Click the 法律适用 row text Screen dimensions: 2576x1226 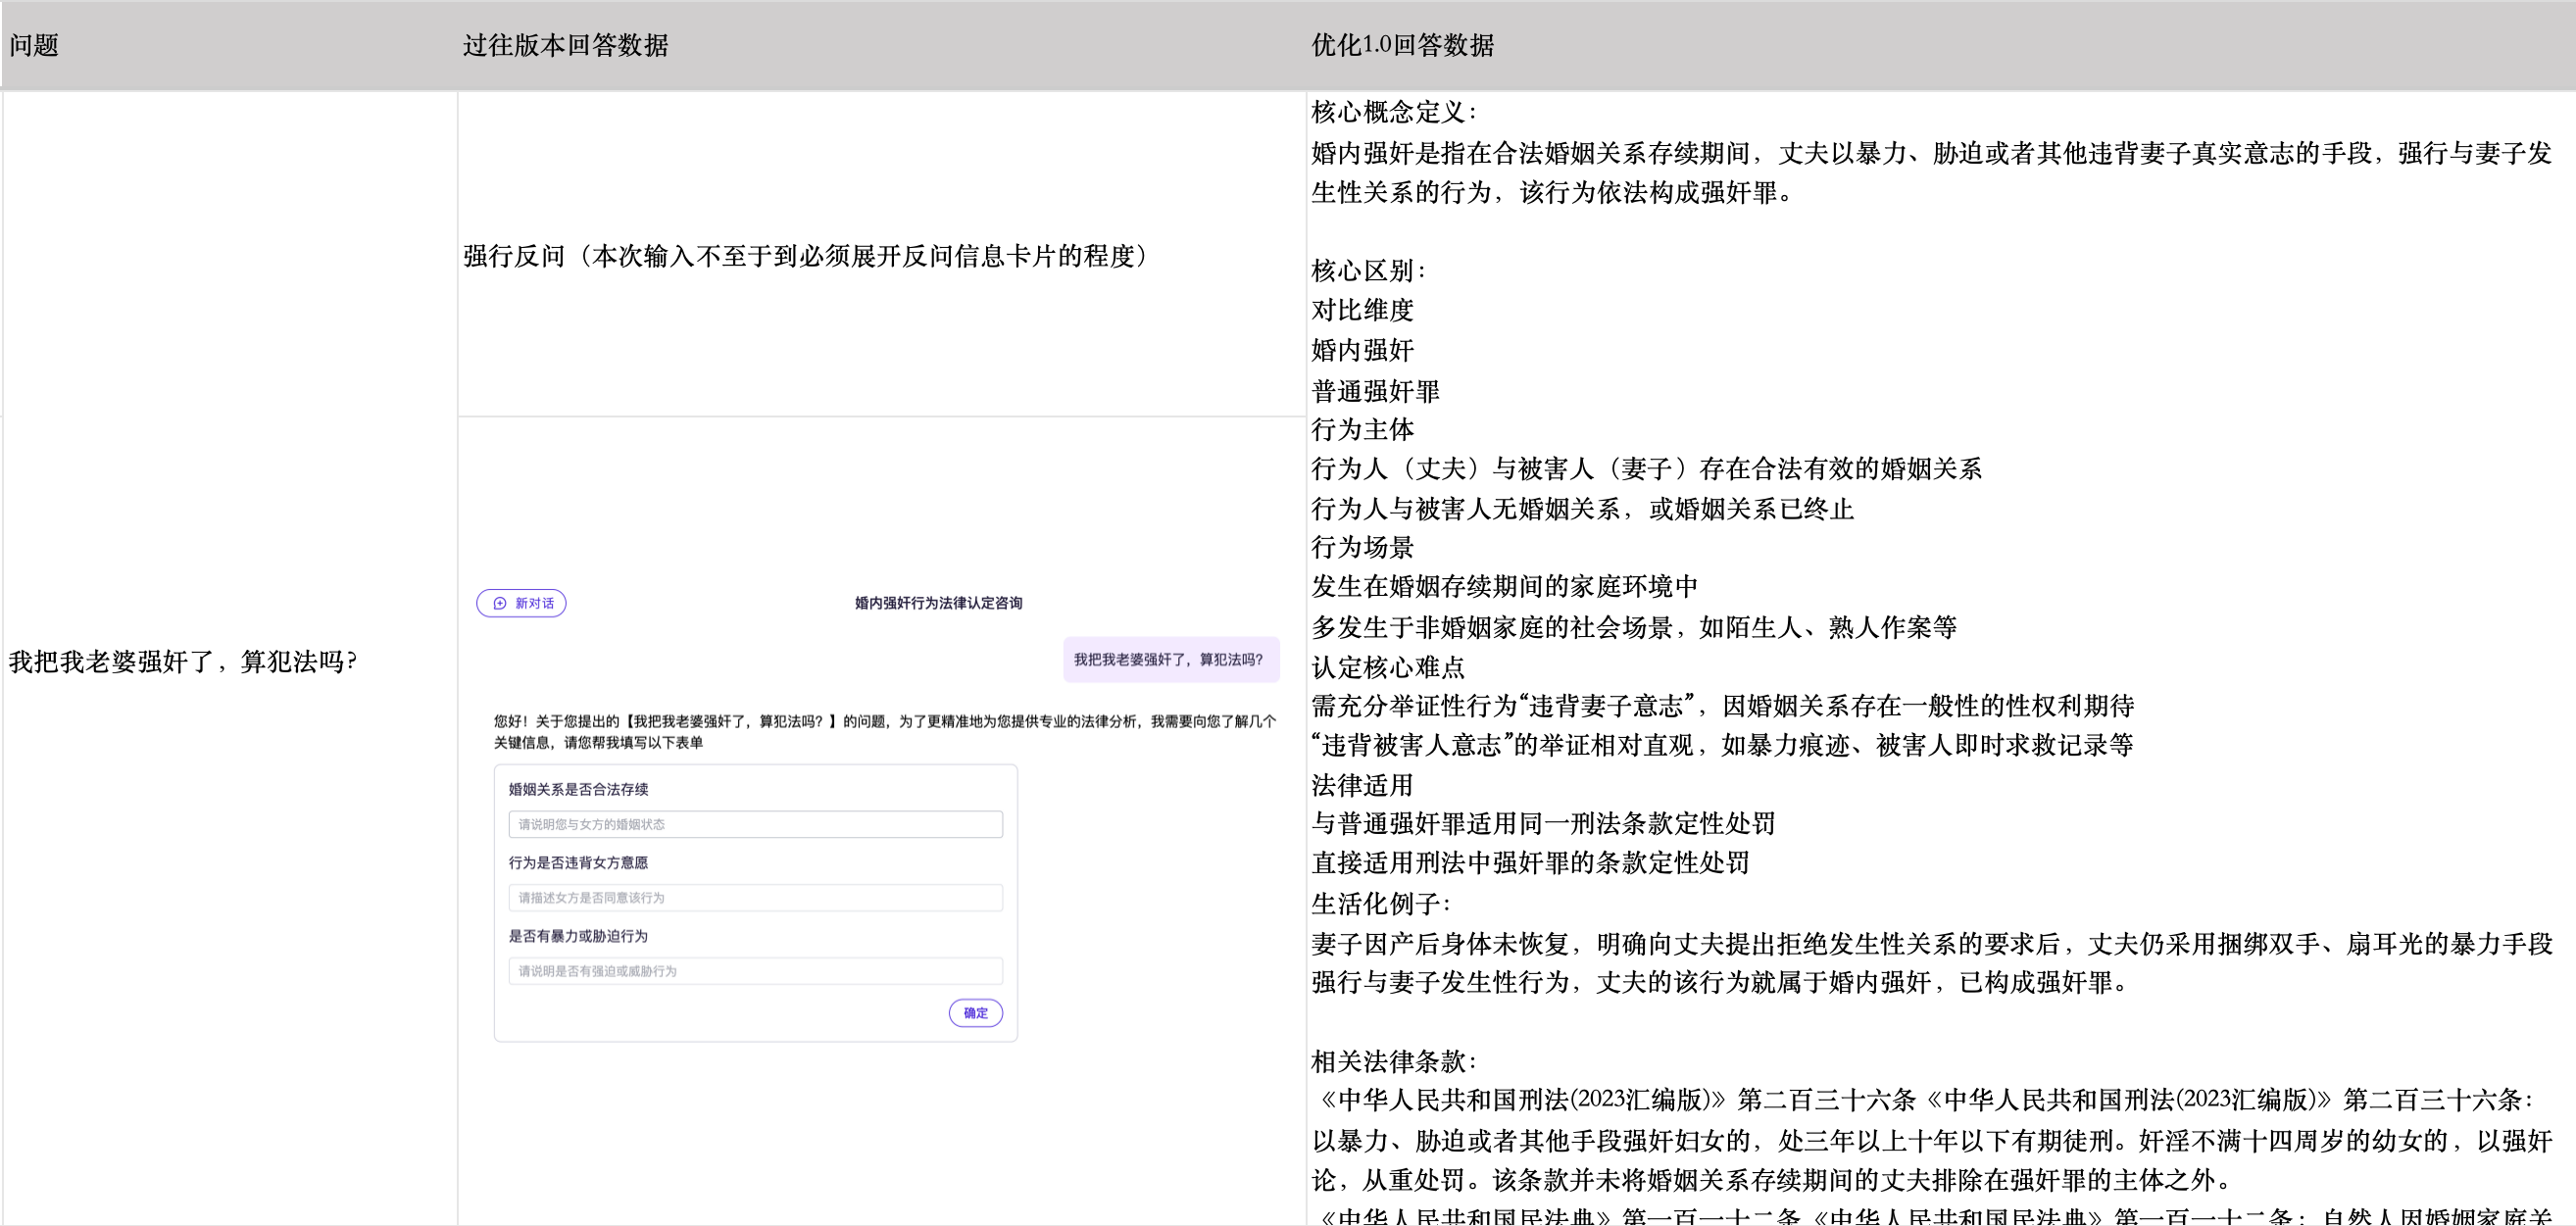coord(1362,785)
